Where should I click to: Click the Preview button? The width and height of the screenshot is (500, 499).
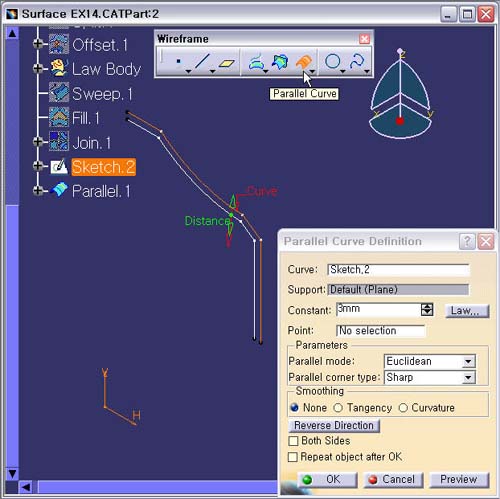coord(459,479)
